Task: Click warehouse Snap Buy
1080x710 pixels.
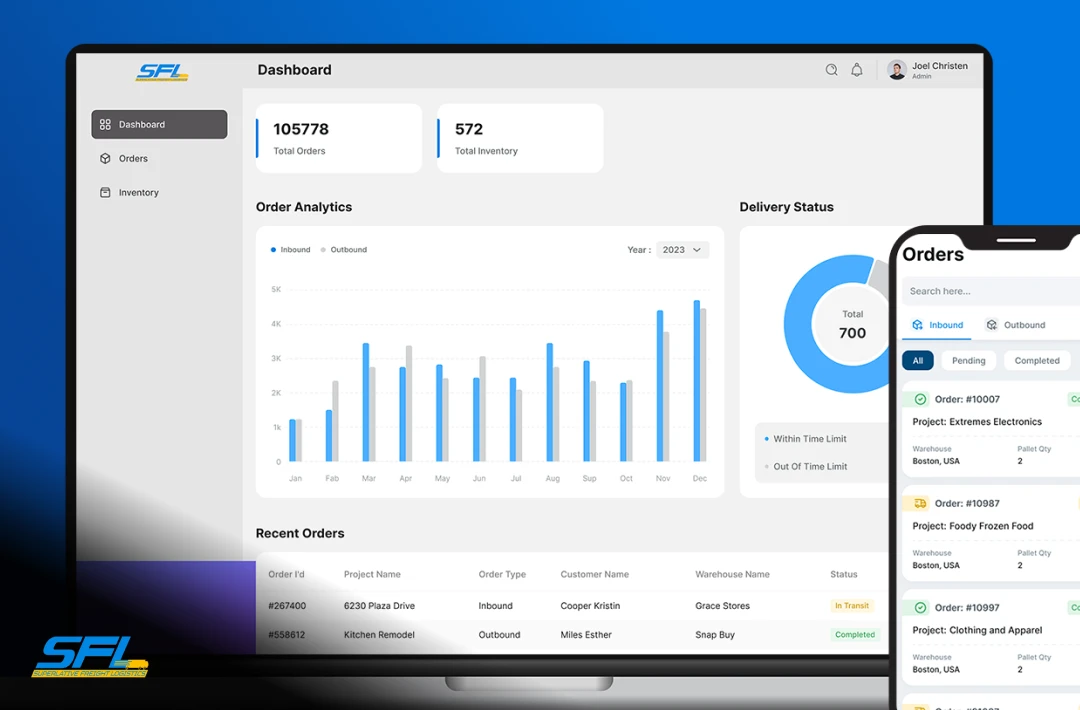Action: [715, 635]
